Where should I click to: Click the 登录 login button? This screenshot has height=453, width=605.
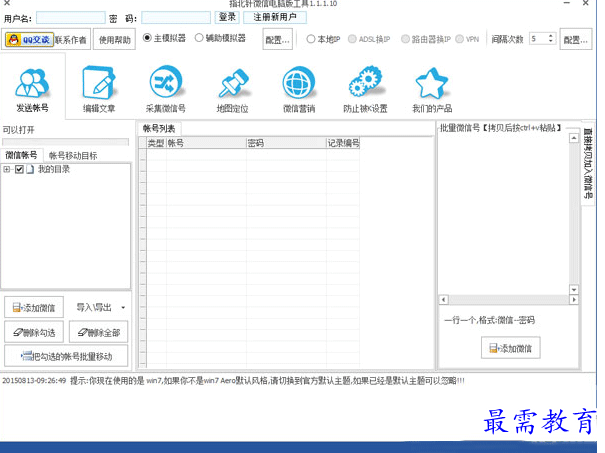click(227, 17)
